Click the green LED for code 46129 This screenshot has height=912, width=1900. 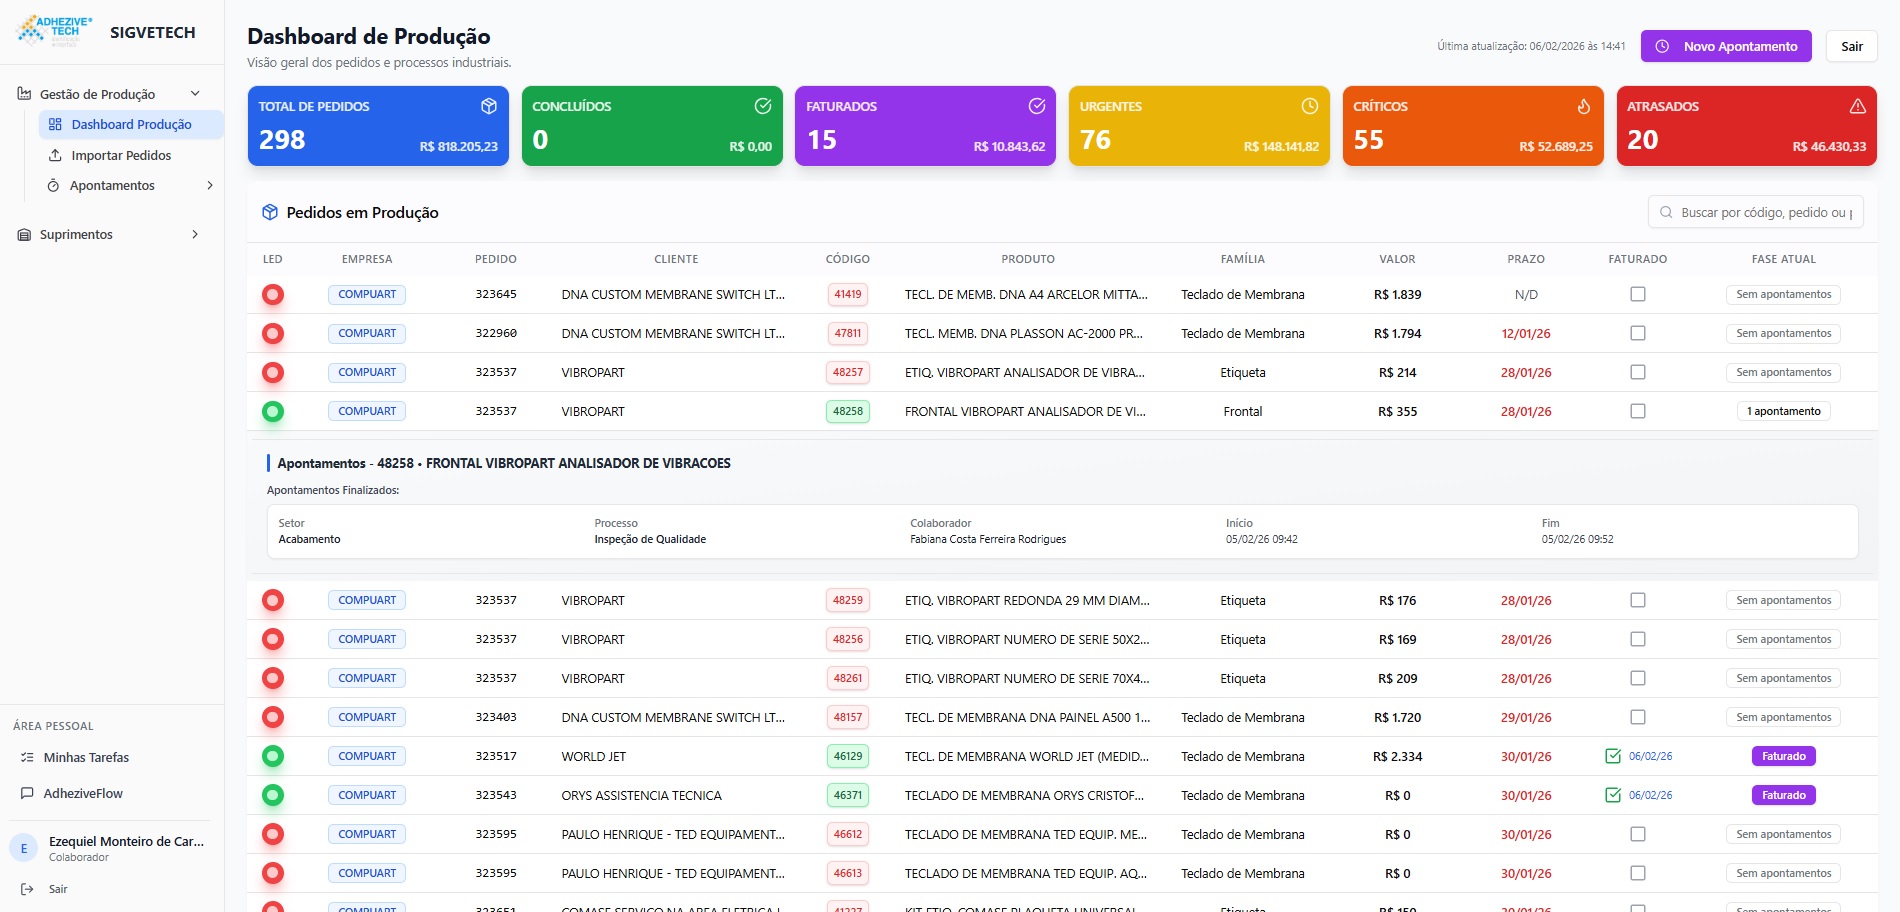(x=273, y=757)
